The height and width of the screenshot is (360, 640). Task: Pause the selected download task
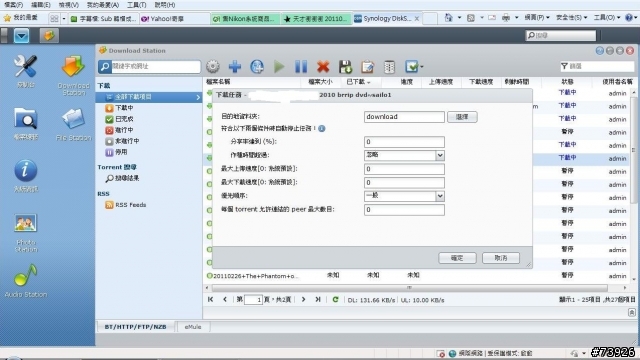(301, 67)
